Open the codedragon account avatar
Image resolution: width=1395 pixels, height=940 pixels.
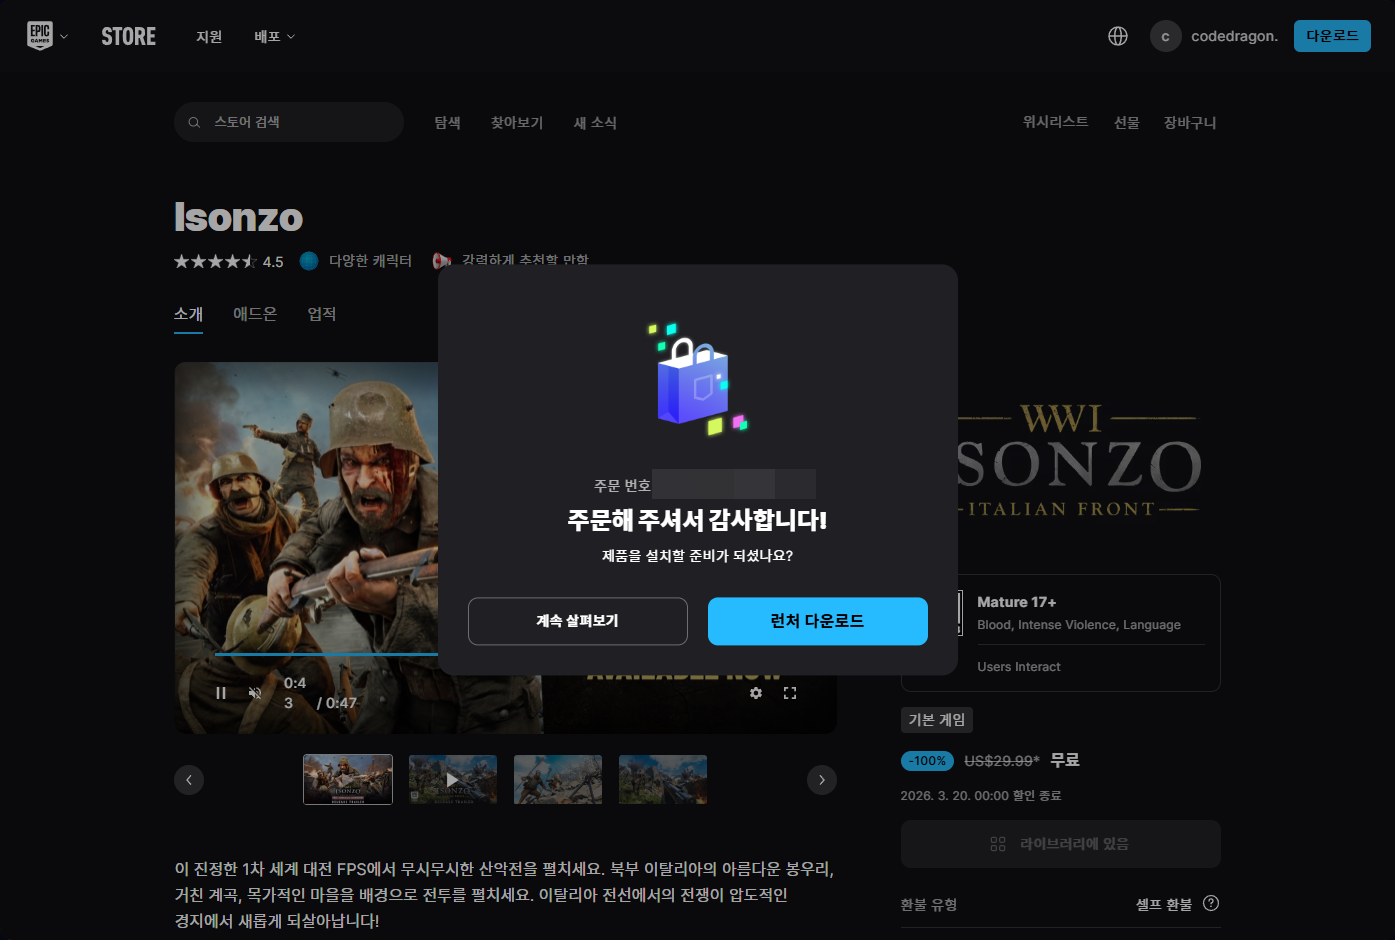coord(1165,36)
